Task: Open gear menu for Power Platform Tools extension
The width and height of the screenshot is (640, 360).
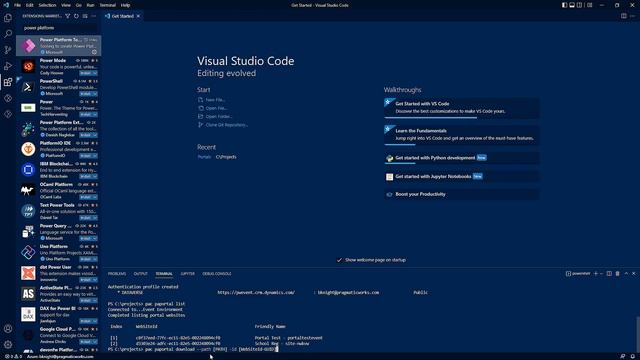Action: 94,52
